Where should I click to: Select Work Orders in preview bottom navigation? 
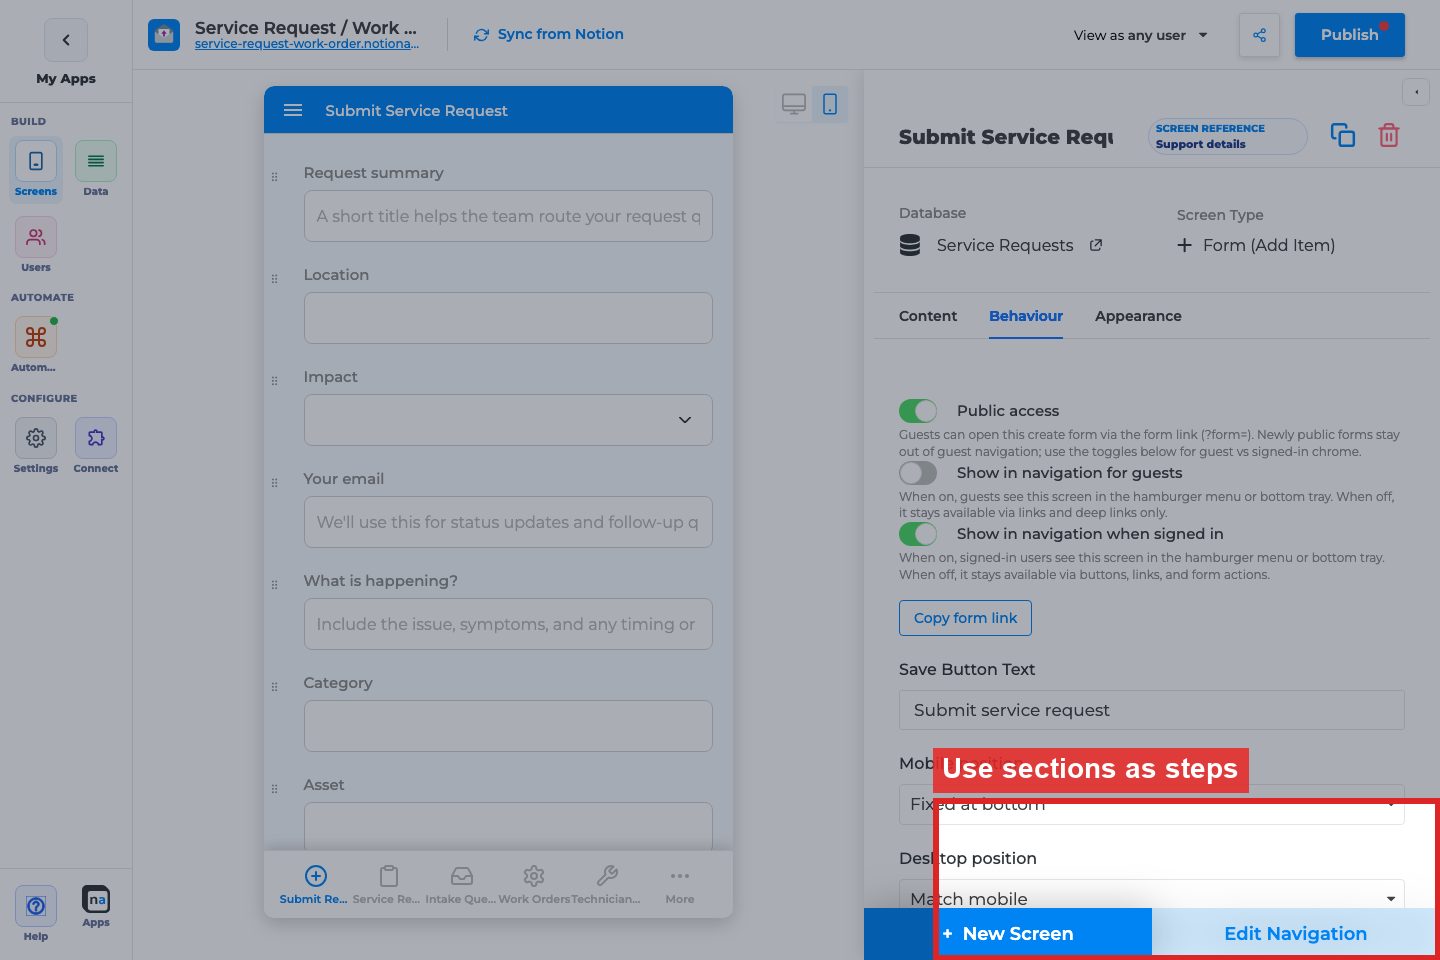[x=534, y=885]
